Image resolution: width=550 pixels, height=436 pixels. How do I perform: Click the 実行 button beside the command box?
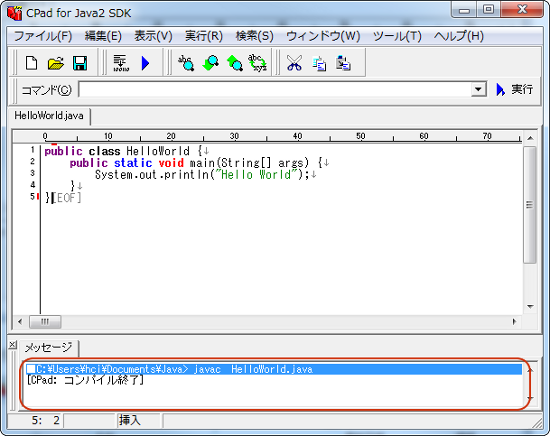coord(515,89)
